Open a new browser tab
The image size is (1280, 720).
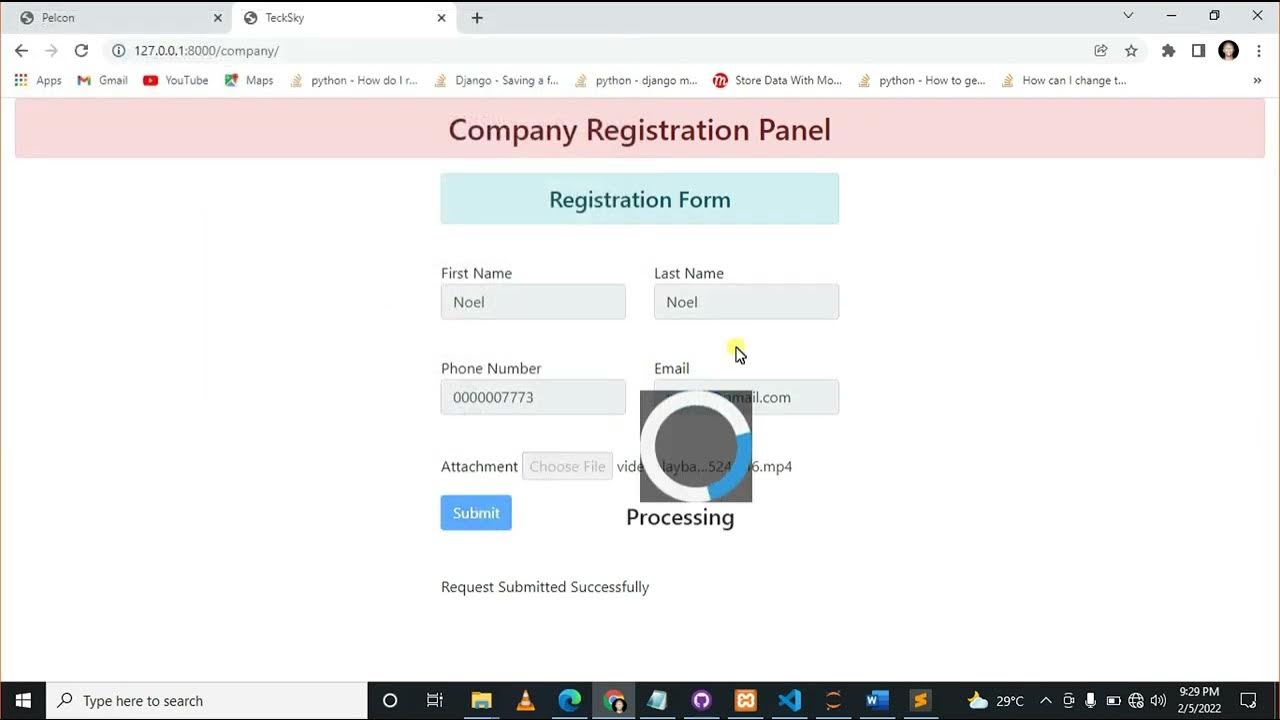coord(477,18)
